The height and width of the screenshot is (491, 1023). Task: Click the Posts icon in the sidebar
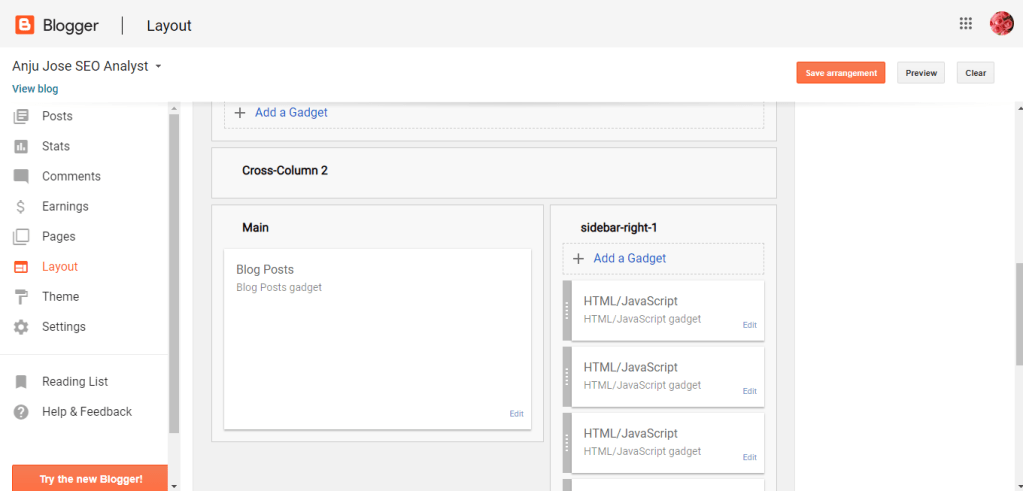(21, 116)
